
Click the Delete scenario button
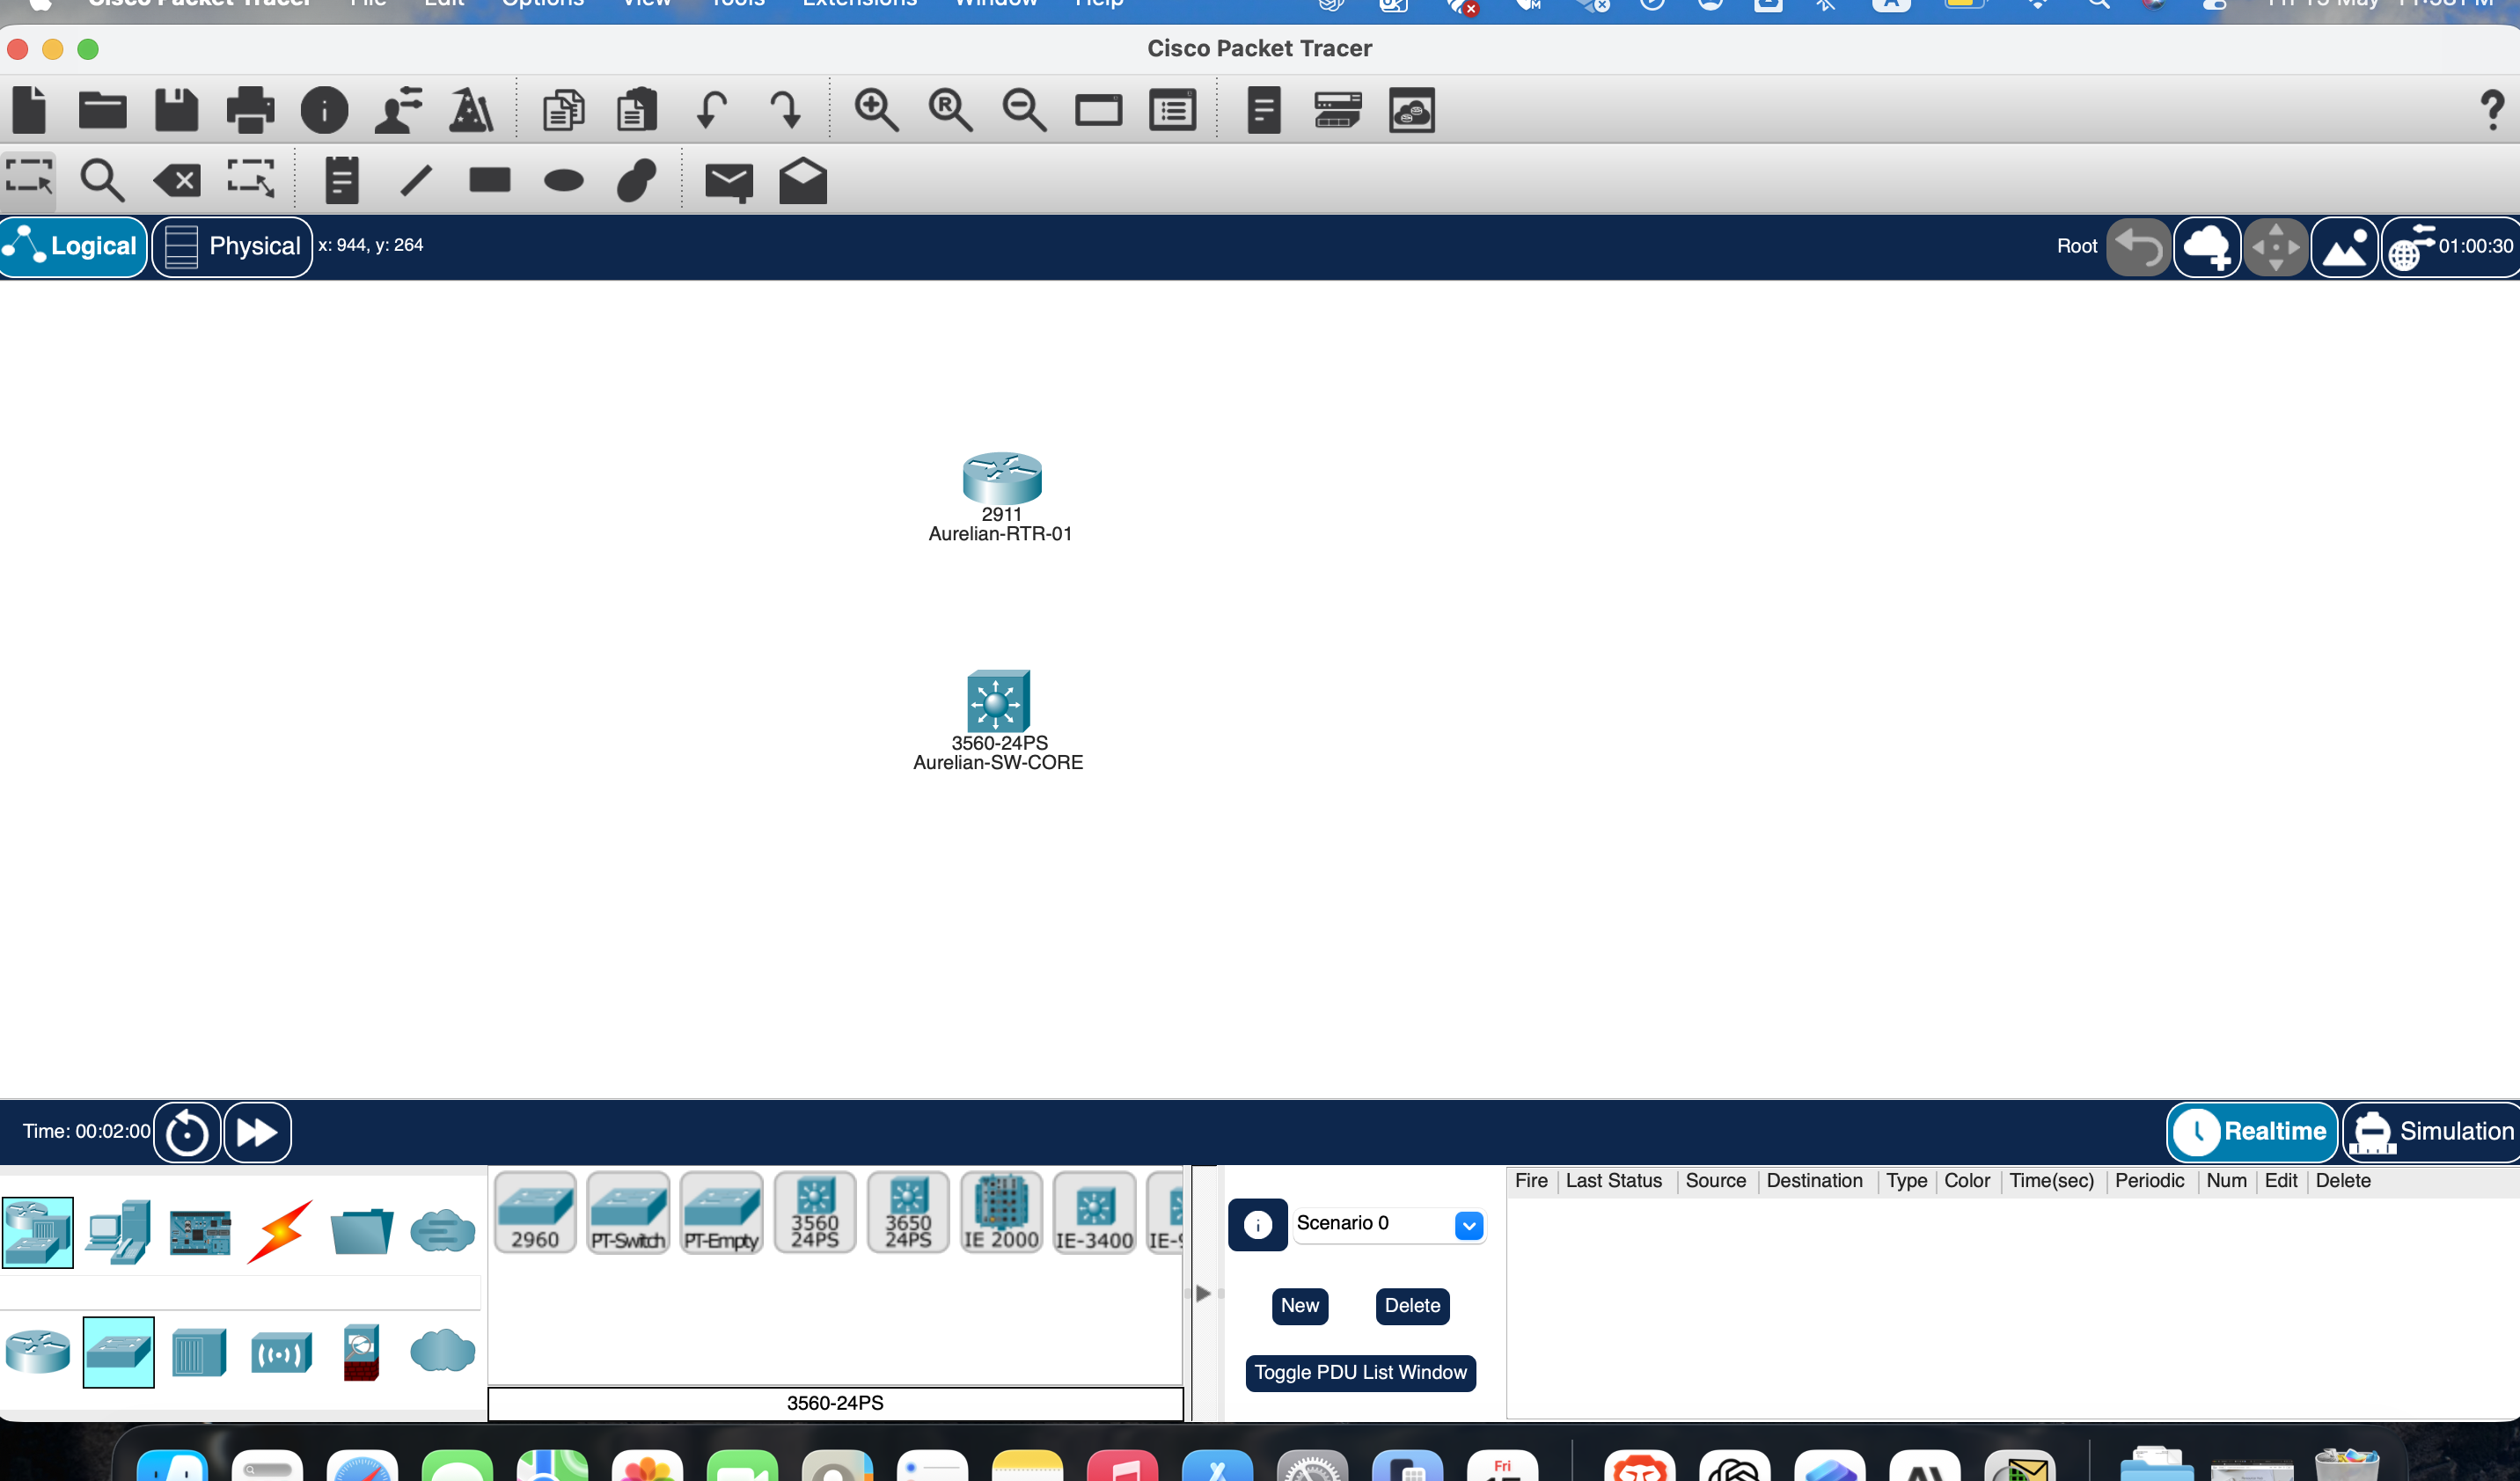coord(1412,1305)
